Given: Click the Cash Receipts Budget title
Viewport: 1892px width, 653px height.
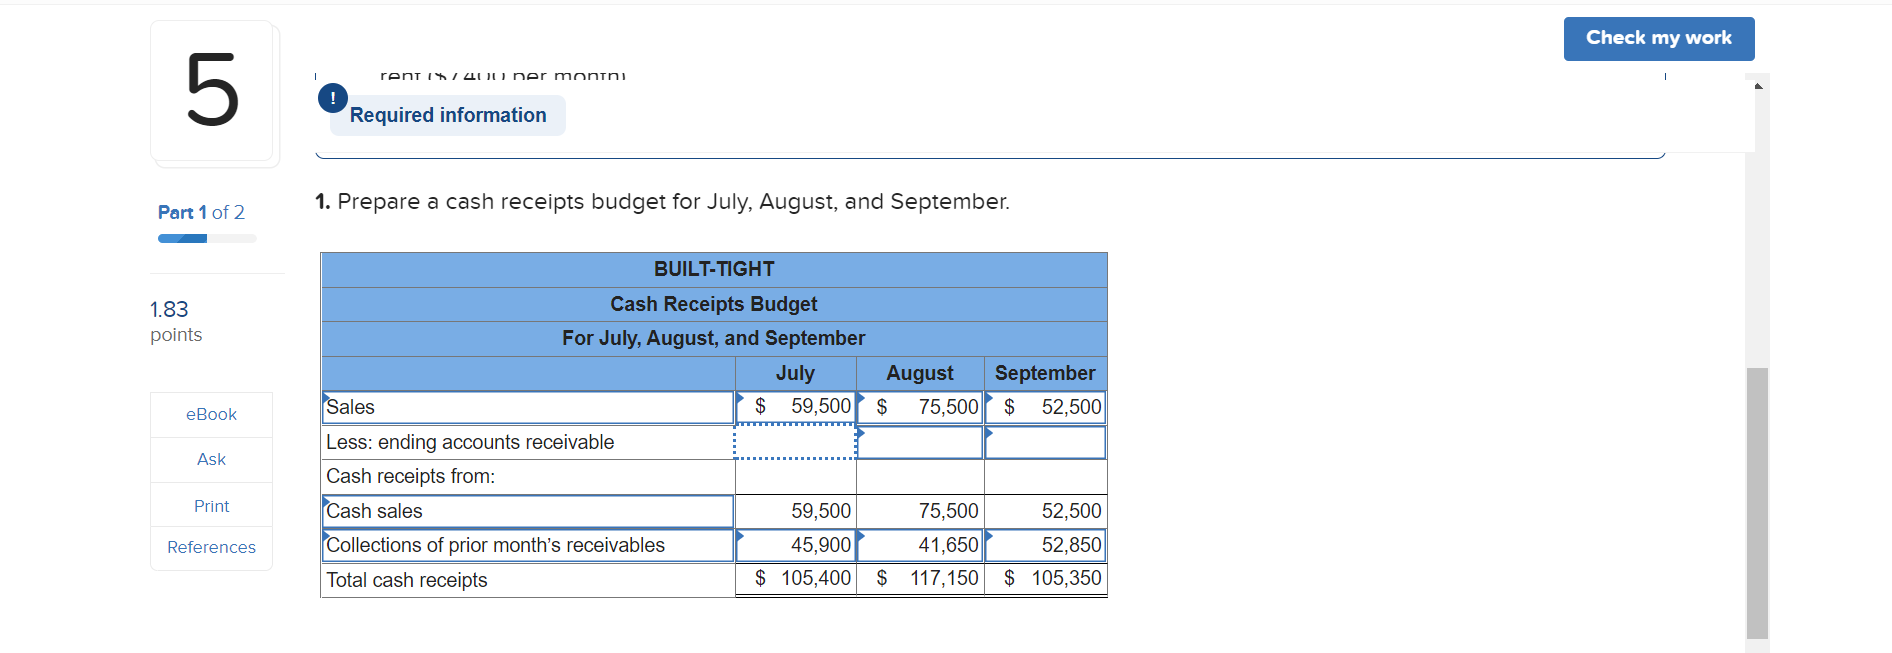Looking at the screenshot, I should (x=714, y=304).
